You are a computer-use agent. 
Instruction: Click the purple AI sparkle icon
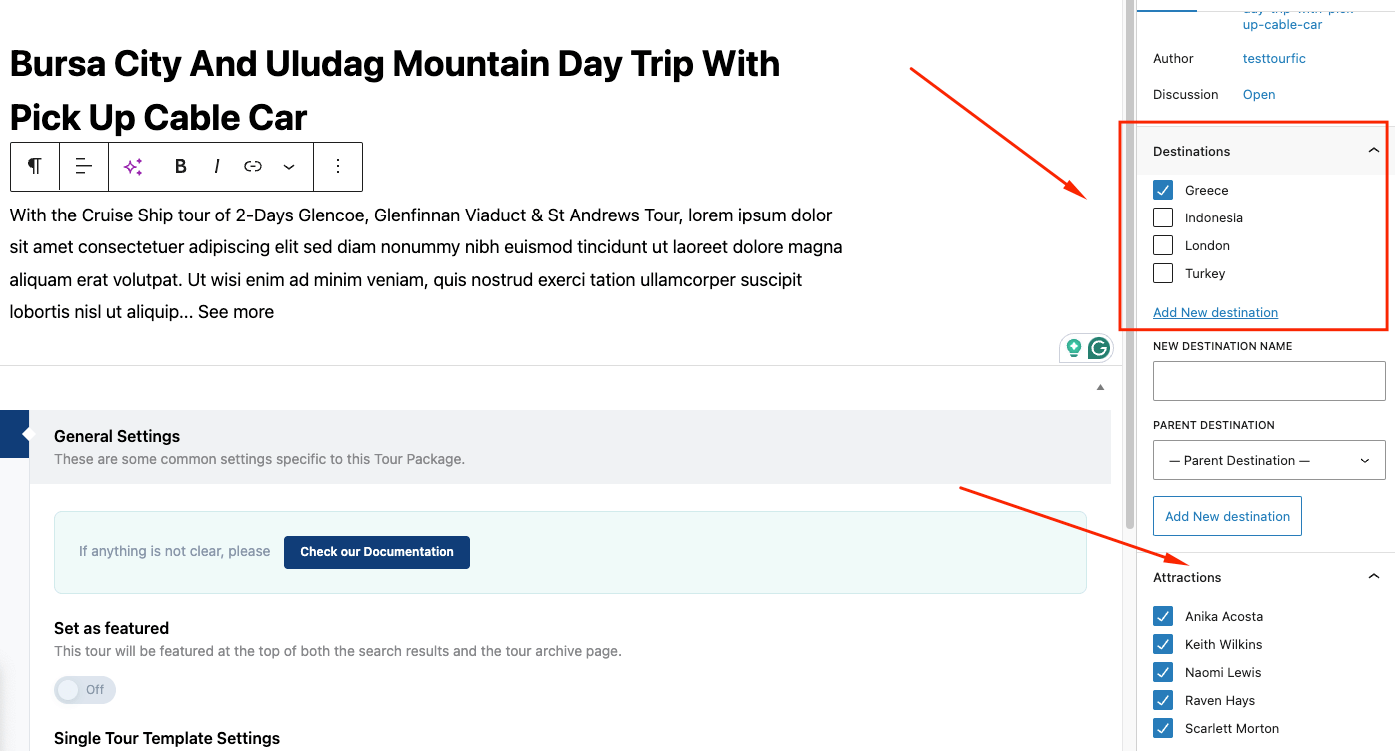[133, 167]
